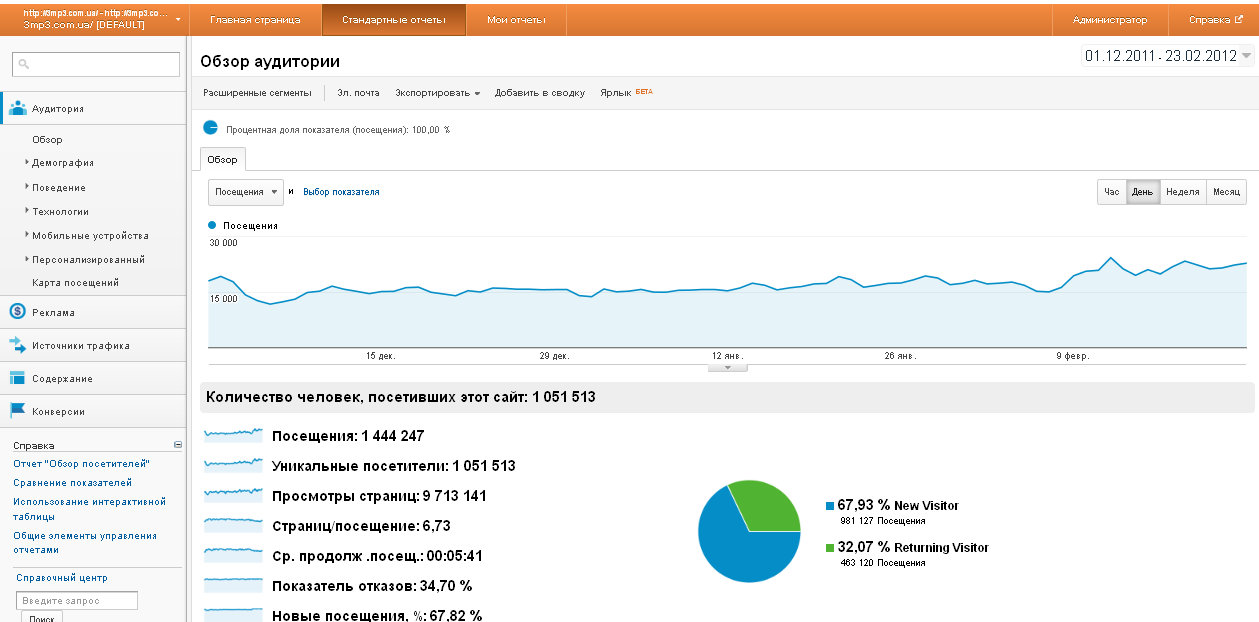The image size is (1259, 622).
Task: Open the Содержание section icon
Action: click(17, 378)
